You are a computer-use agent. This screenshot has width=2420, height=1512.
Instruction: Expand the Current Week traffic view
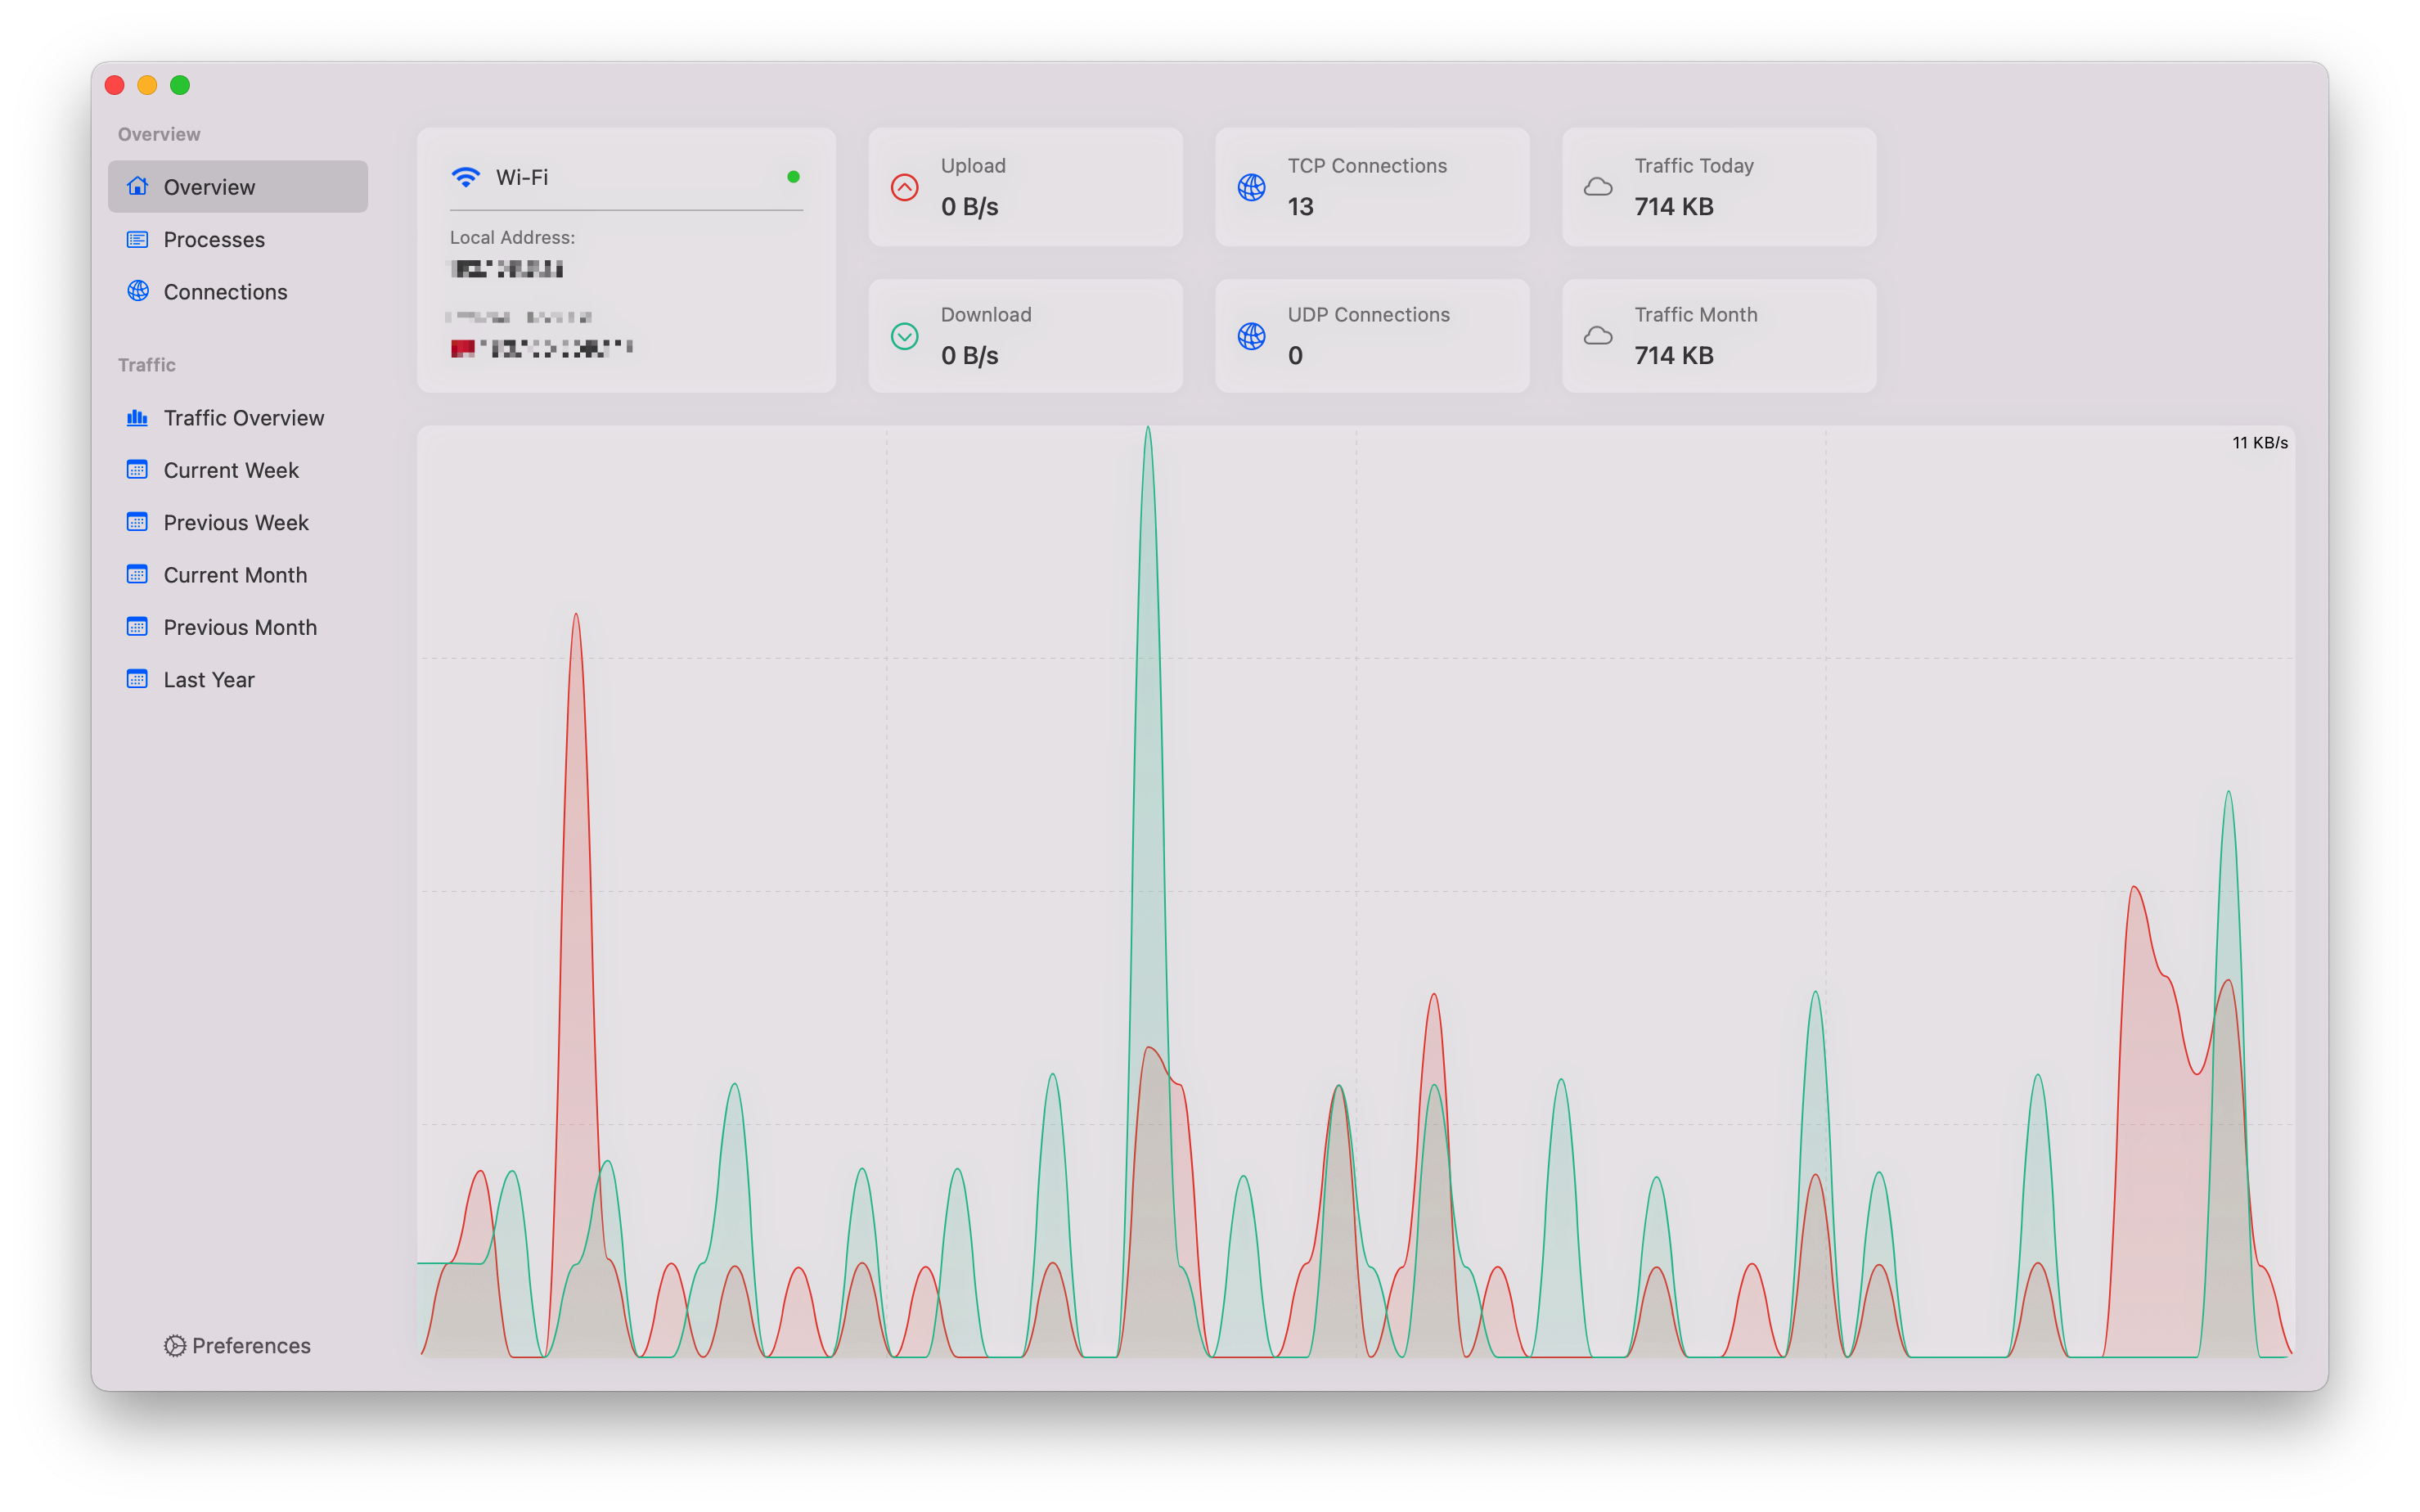(x=230, y=470)
